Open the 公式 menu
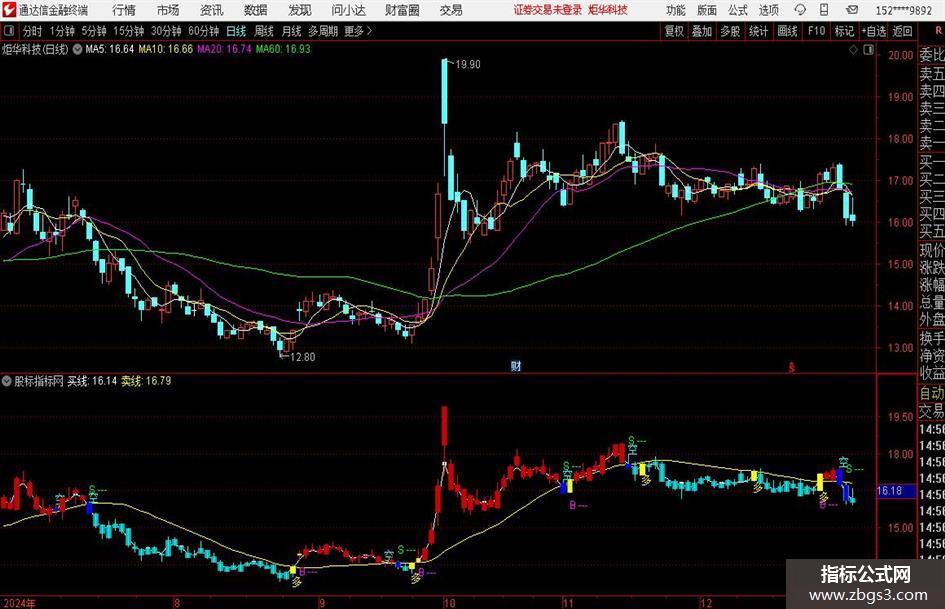Screen dimensions: 945x609 738,10
